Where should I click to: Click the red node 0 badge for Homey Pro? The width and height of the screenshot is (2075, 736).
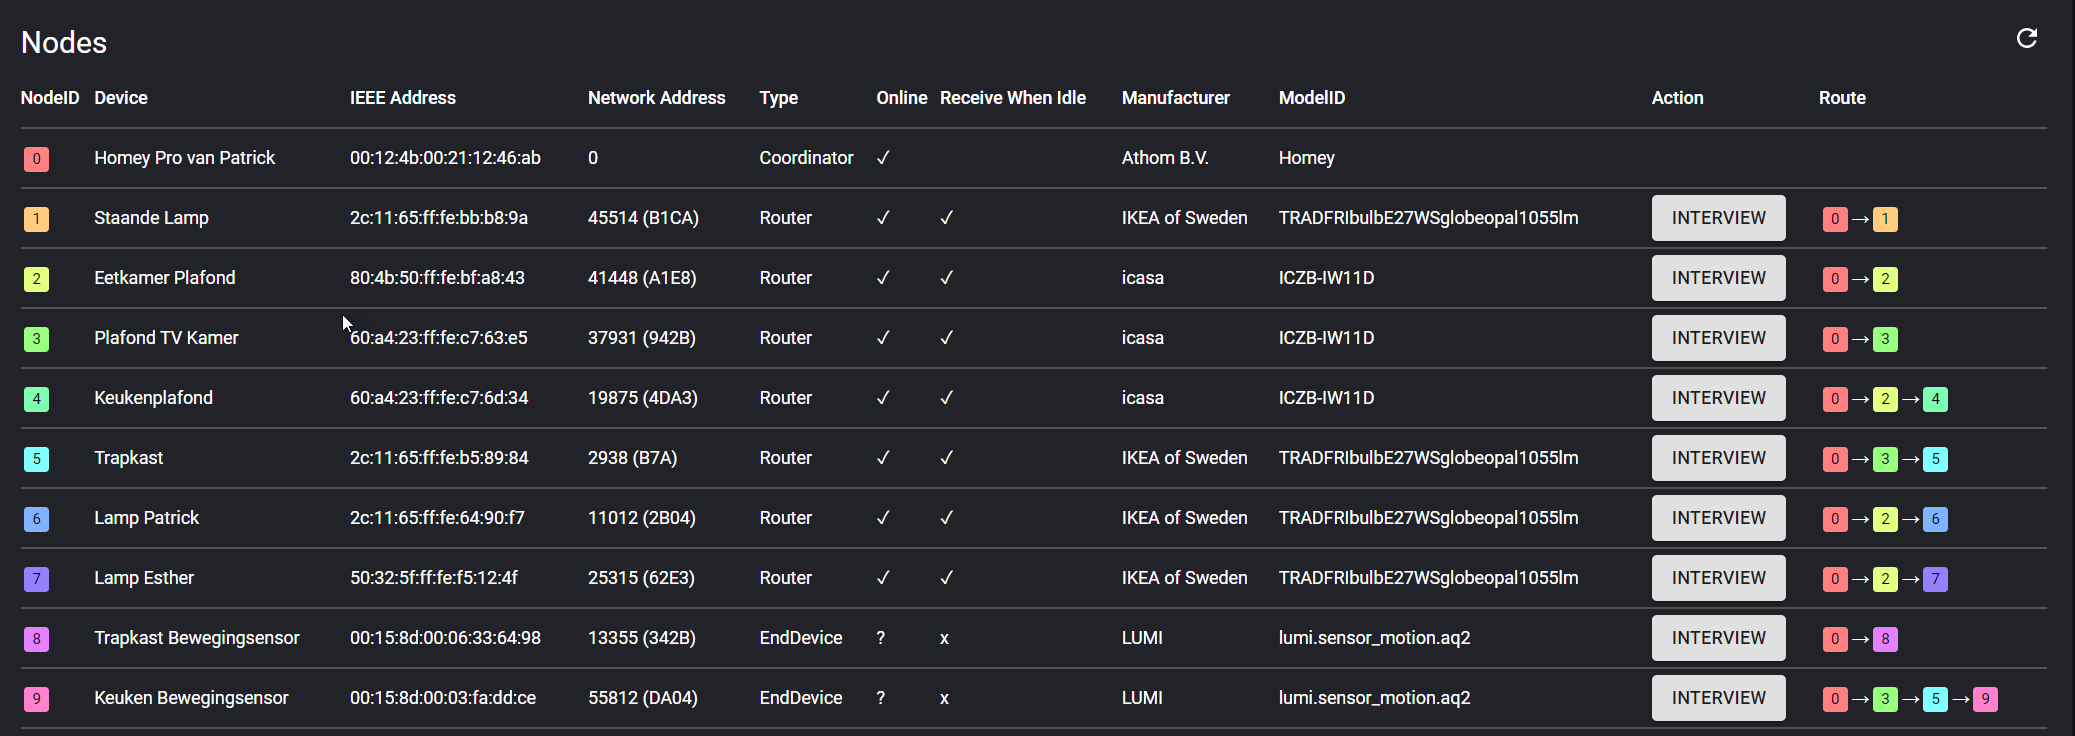[36, 159]
